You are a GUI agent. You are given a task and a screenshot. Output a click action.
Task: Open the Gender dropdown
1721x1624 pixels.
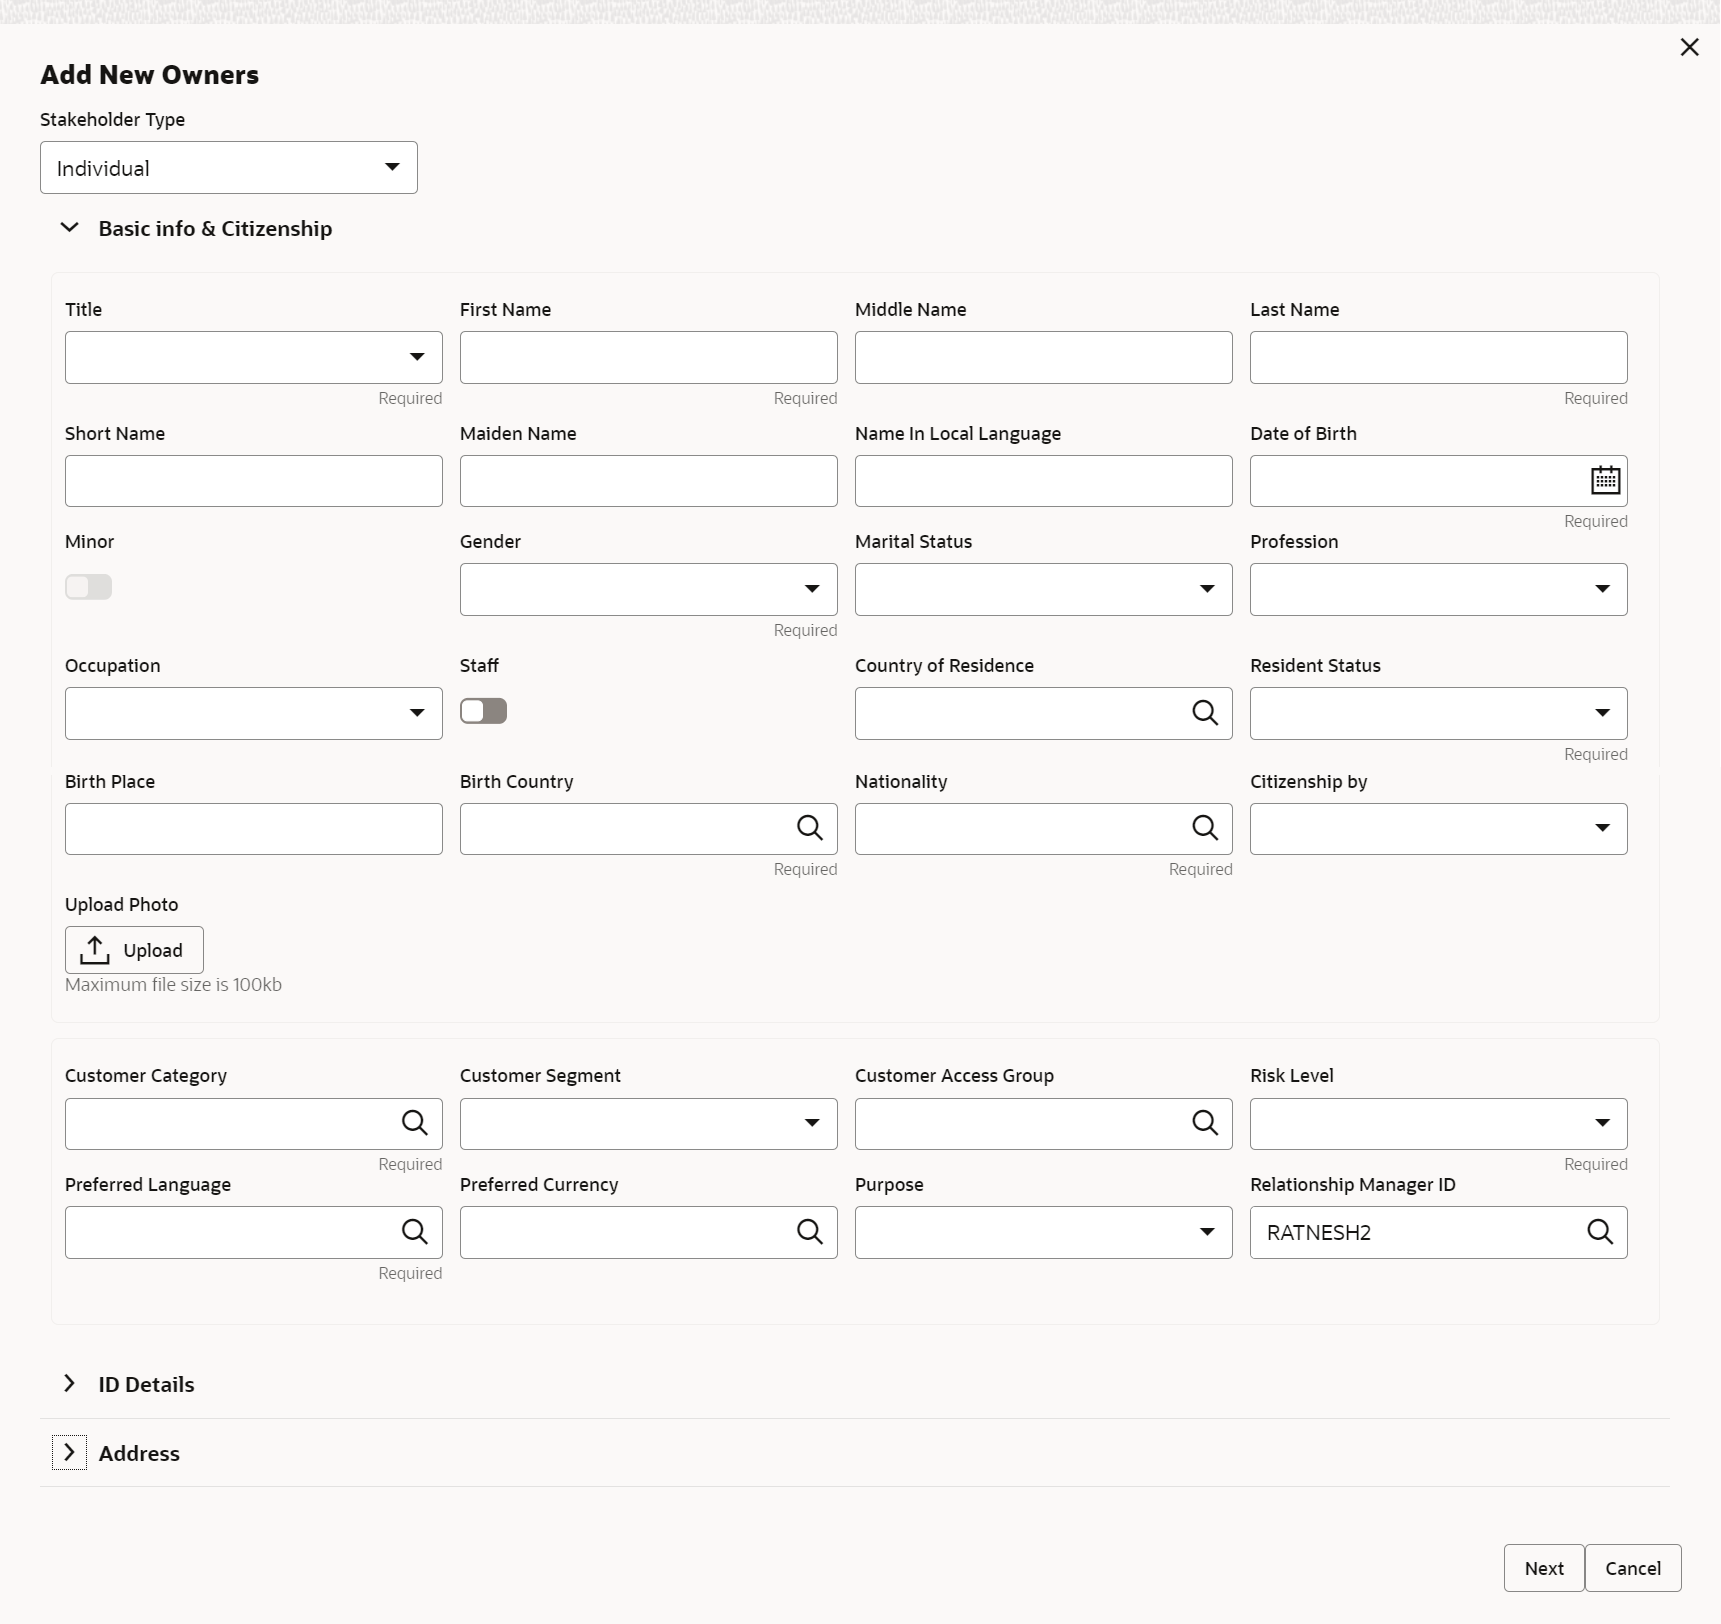(x=649, y=590)
